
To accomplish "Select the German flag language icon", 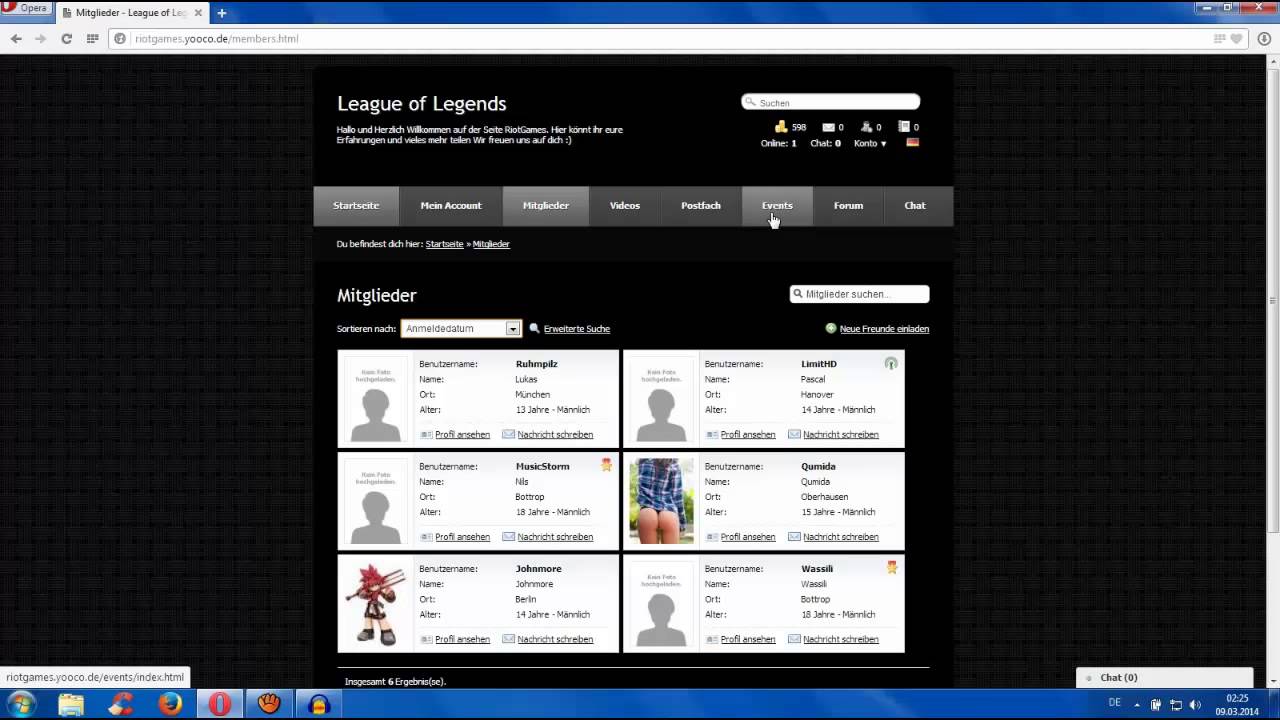I will (x=912, y=143).
